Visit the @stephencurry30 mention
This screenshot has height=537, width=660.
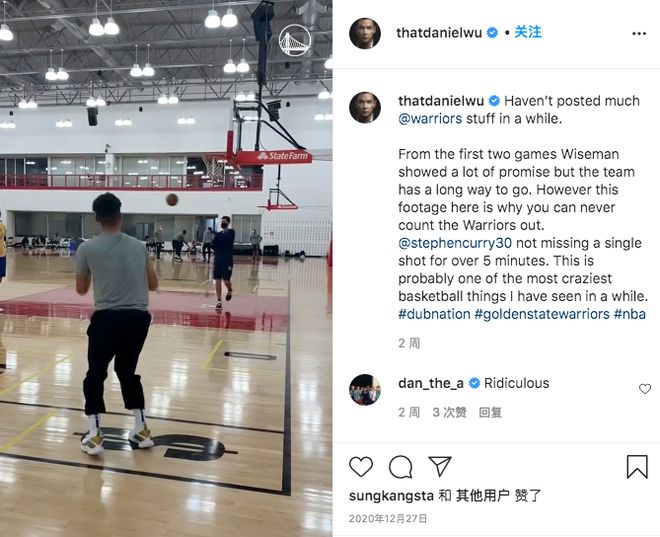(455, 243)
